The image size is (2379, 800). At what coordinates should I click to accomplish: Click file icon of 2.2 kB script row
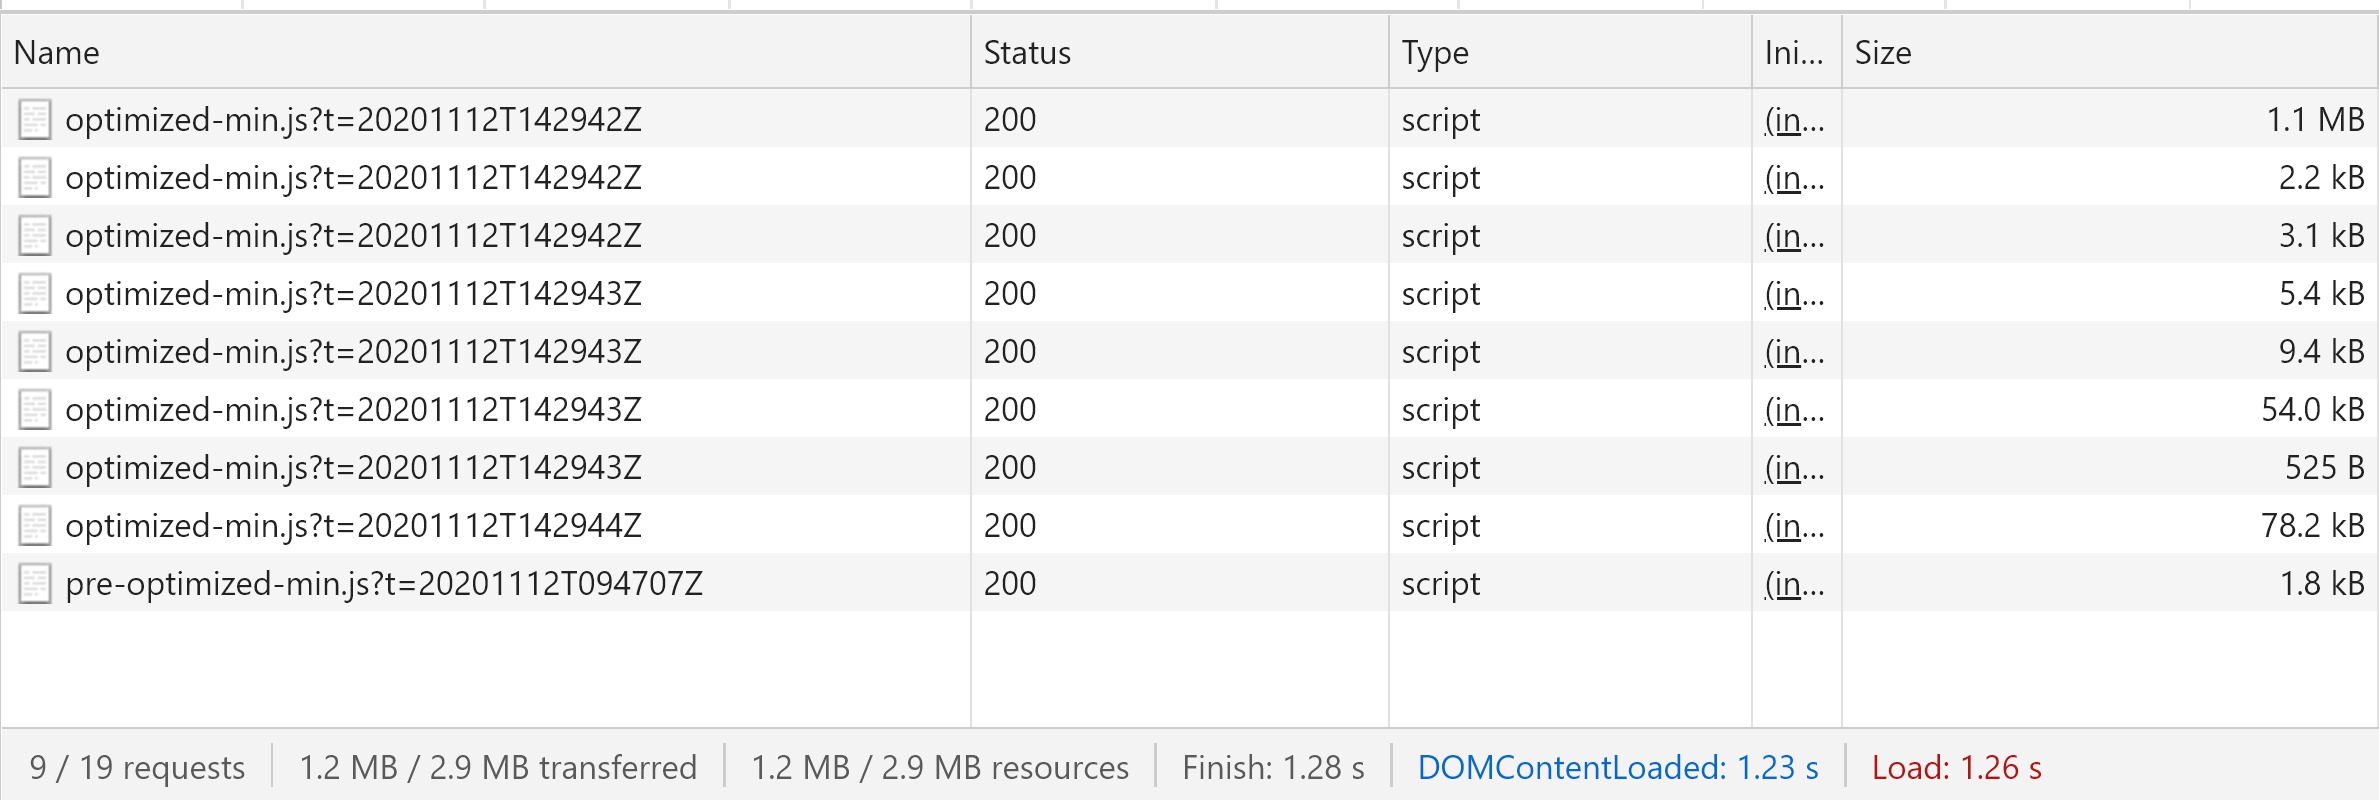click(x=35, y=178)
